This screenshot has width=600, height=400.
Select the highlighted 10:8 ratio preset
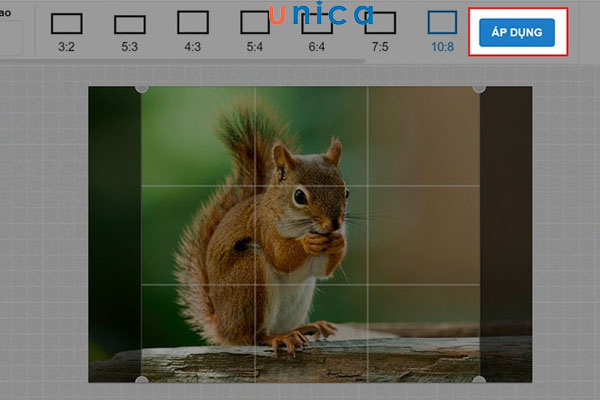[442, 31]
